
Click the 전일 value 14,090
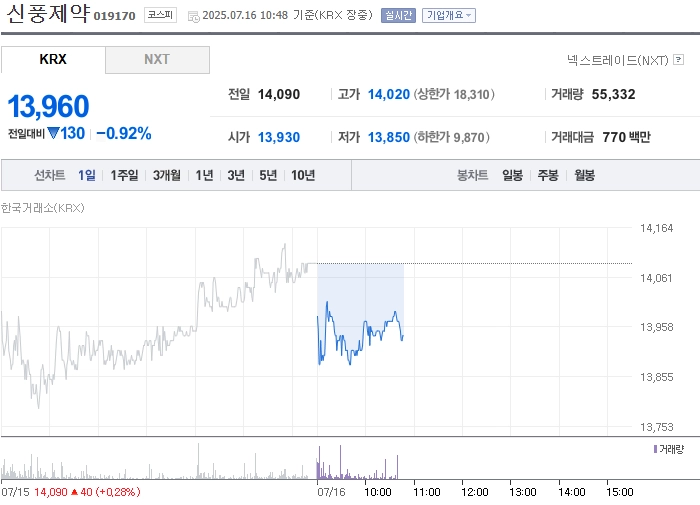pyautogui.click(x=279, y=94)
